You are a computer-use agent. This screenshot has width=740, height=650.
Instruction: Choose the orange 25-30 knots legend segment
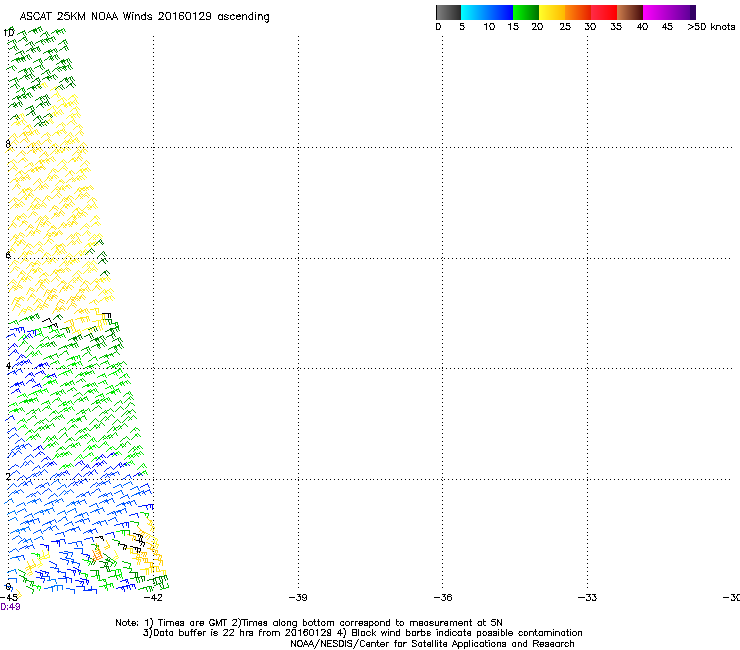coord(578,12)
